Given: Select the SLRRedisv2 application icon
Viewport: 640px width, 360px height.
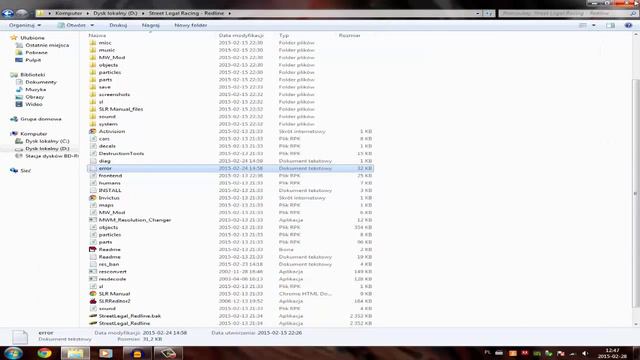Looking at the screenshot, I should pos(93,301).
